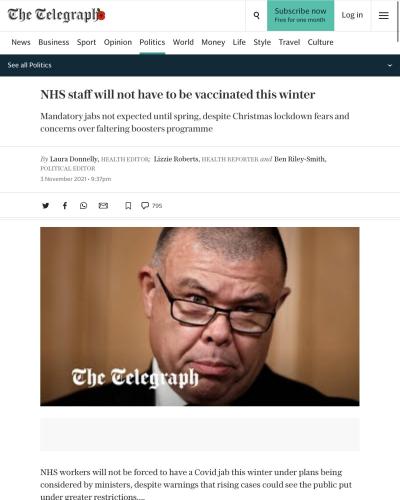Open the Culture section
The width and height of the screenshot is (400, 500).
[320, 42]
